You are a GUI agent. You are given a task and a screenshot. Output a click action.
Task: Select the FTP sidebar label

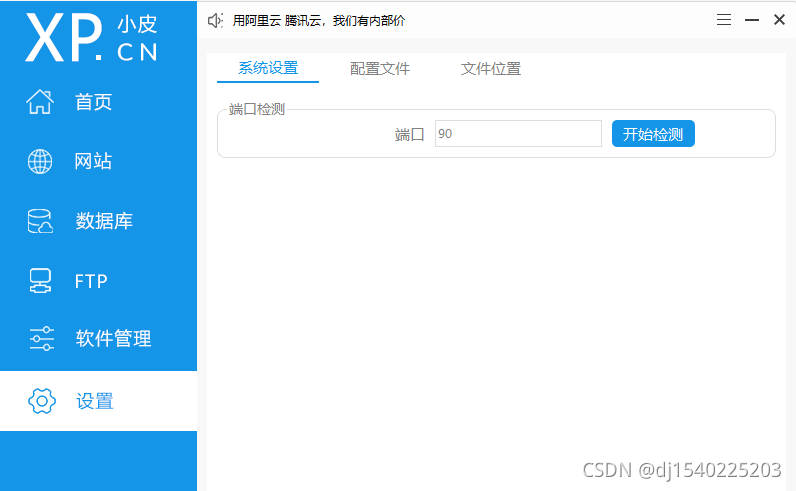point(91,281)
